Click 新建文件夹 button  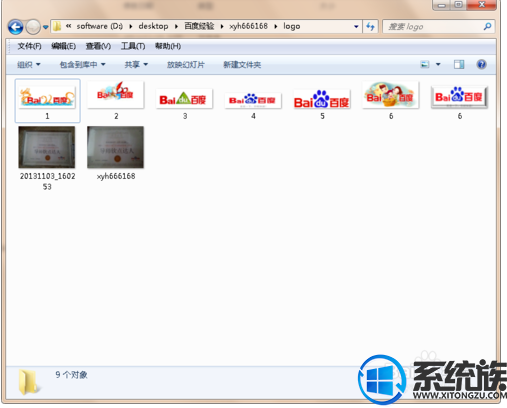tap(242, 65)
